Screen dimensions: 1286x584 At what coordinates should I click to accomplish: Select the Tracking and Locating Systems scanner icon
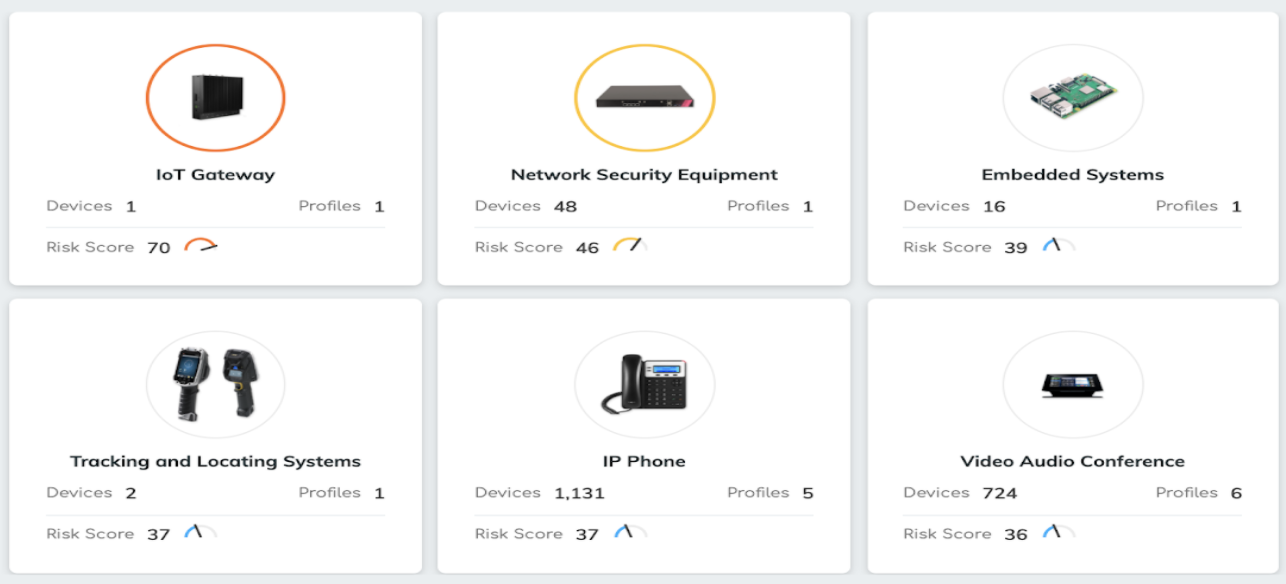pyautogui.click(x=214, y=383)
